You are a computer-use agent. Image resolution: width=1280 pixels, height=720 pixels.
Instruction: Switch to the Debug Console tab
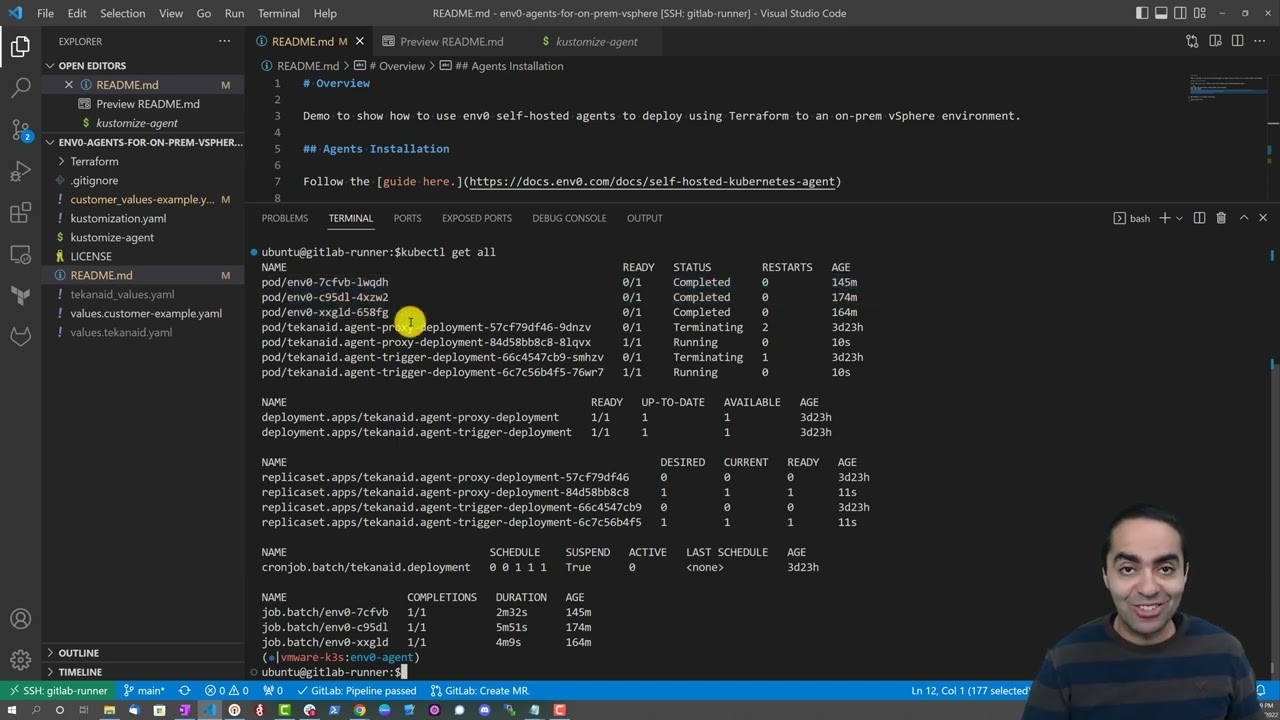click(569, 218)
